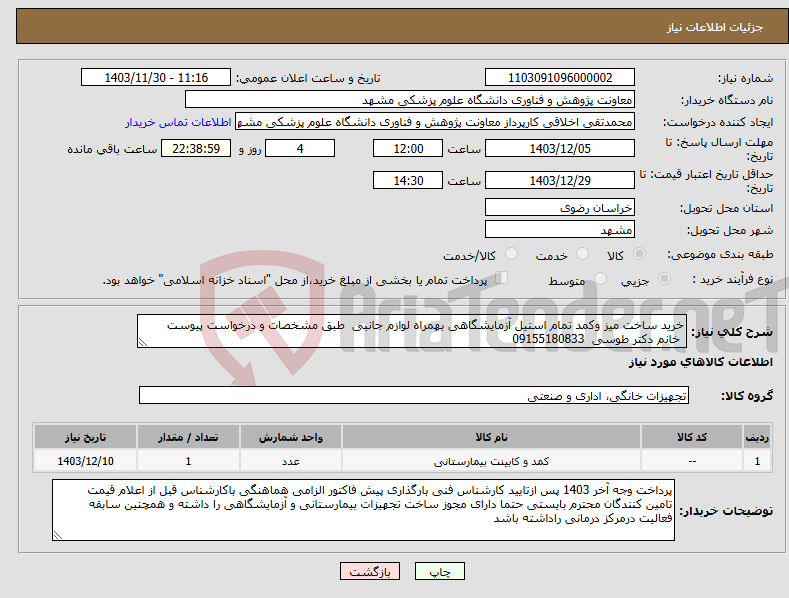This screenshot has width=789, height=598.
Task: Click the کد کالا column header
Action: coord(692,437)
